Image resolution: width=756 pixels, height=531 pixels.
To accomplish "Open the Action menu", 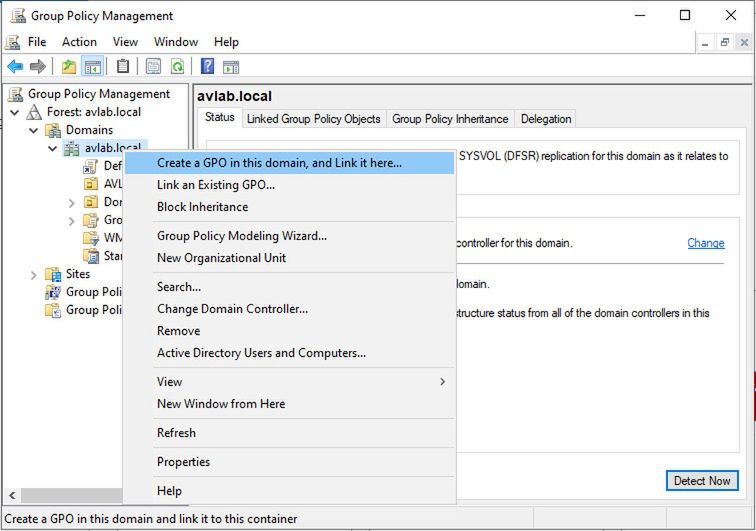I will click(79, 42).
